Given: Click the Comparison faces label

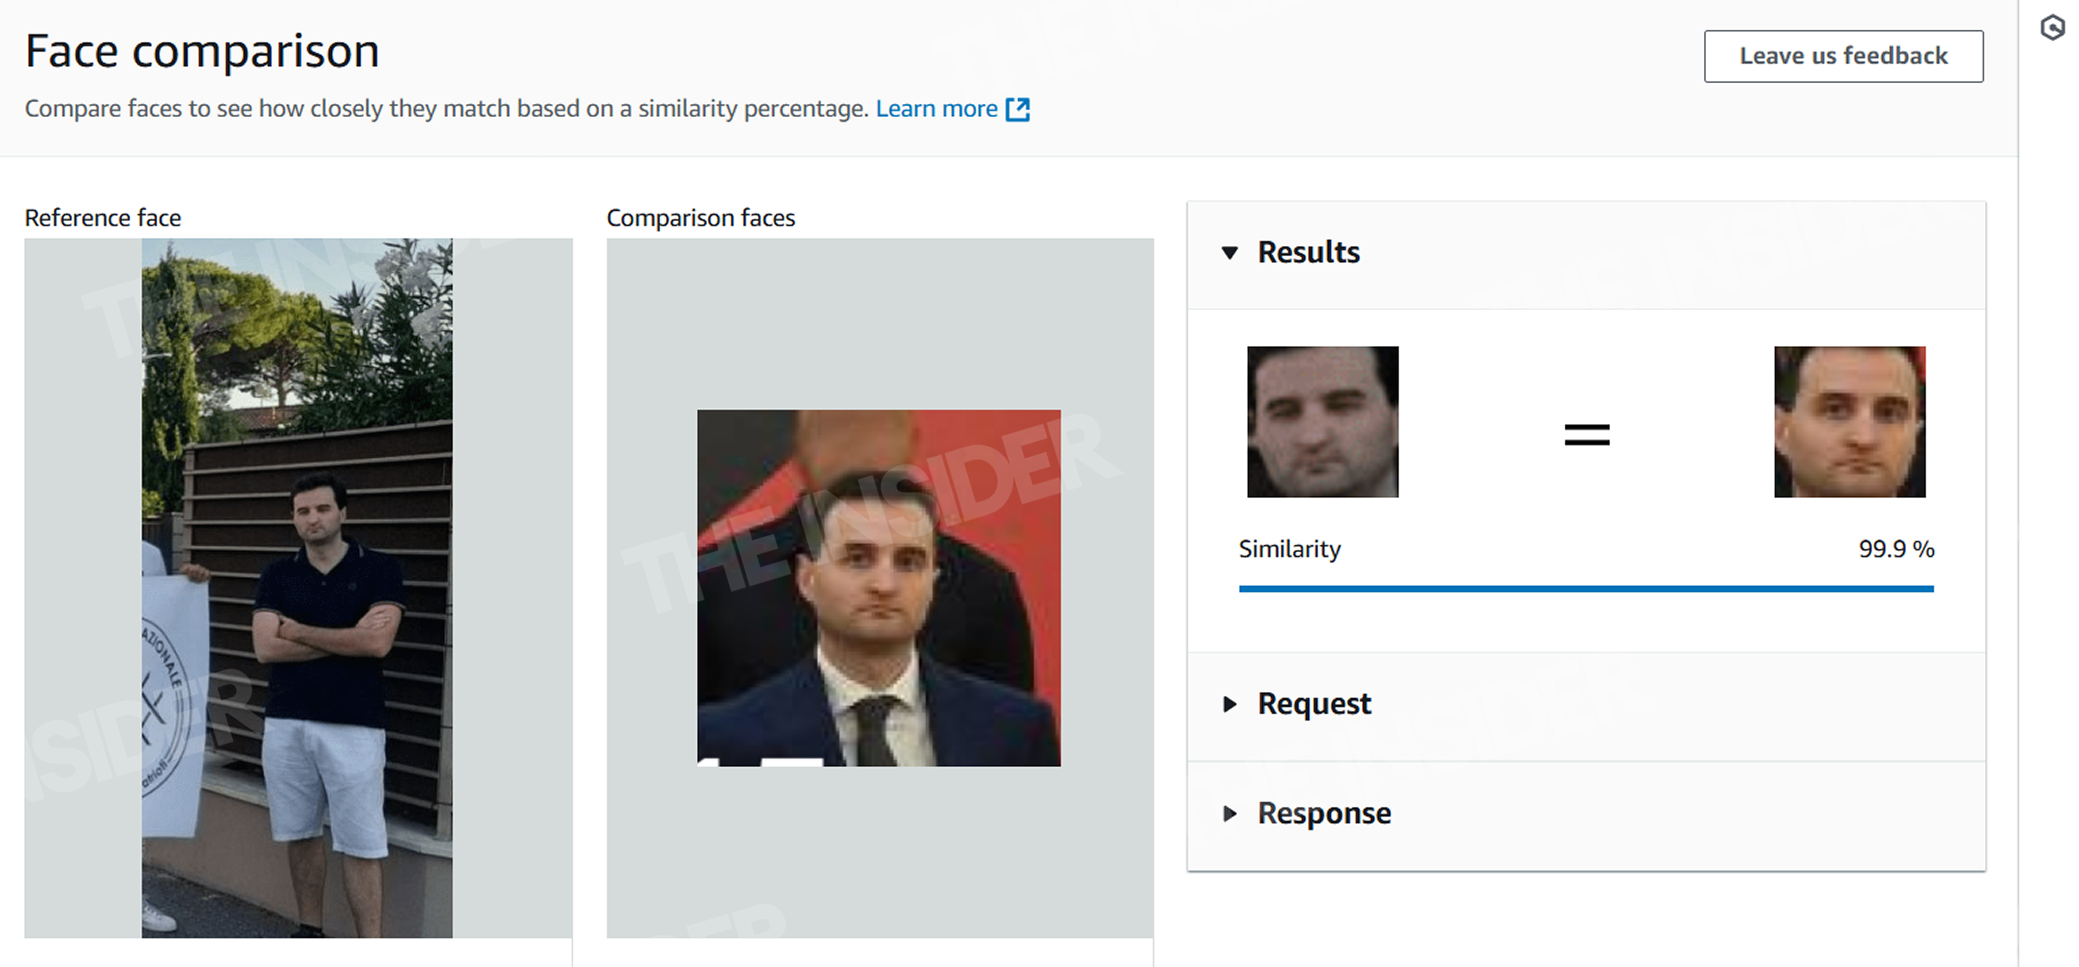Looking at the screenshot, I should click(x=700, y=218).
